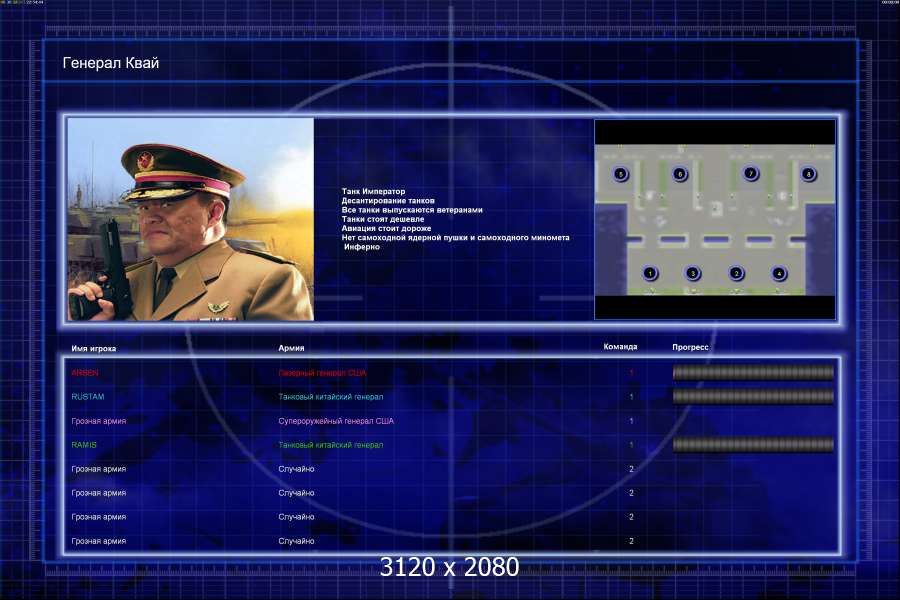This screenshot has width=900, height=600.
Task: Click team number in RAMIS's row
Action: pos(631,445)
